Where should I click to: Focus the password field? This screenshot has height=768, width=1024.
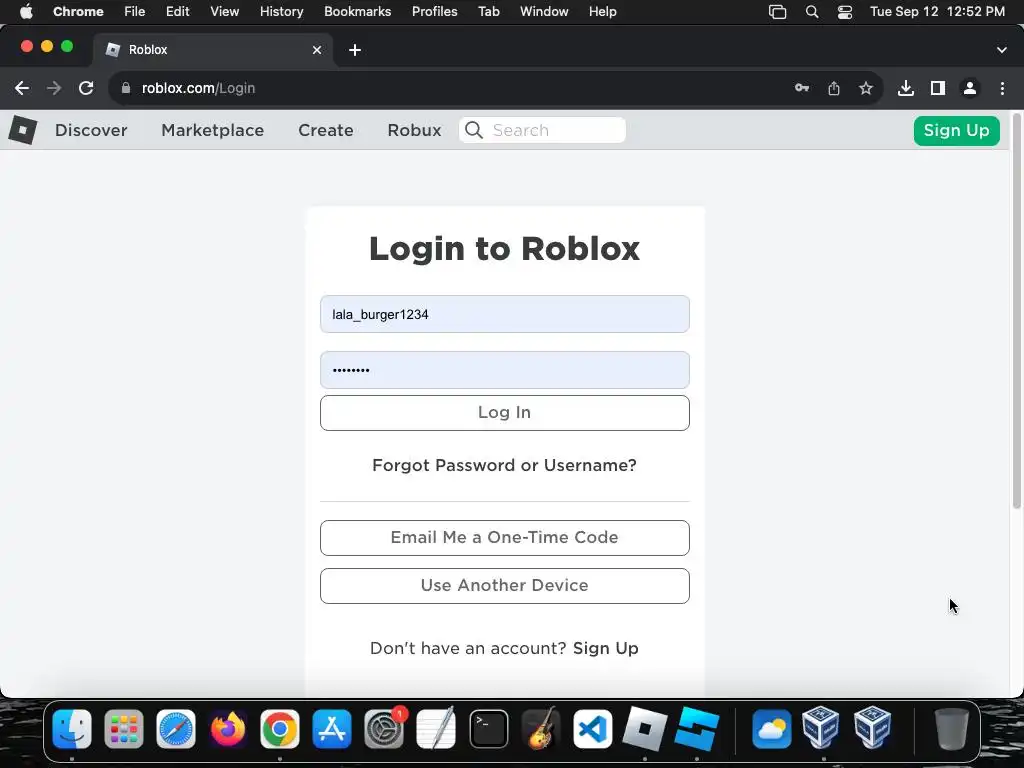pyautogui.click(x=505, y=370)
